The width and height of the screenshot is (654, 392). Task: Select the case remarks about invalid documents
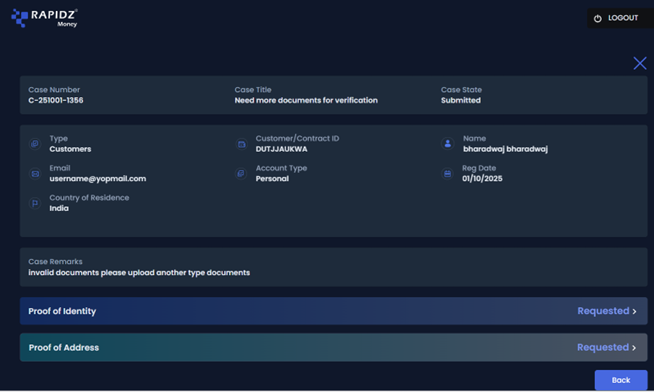(139, 272)
